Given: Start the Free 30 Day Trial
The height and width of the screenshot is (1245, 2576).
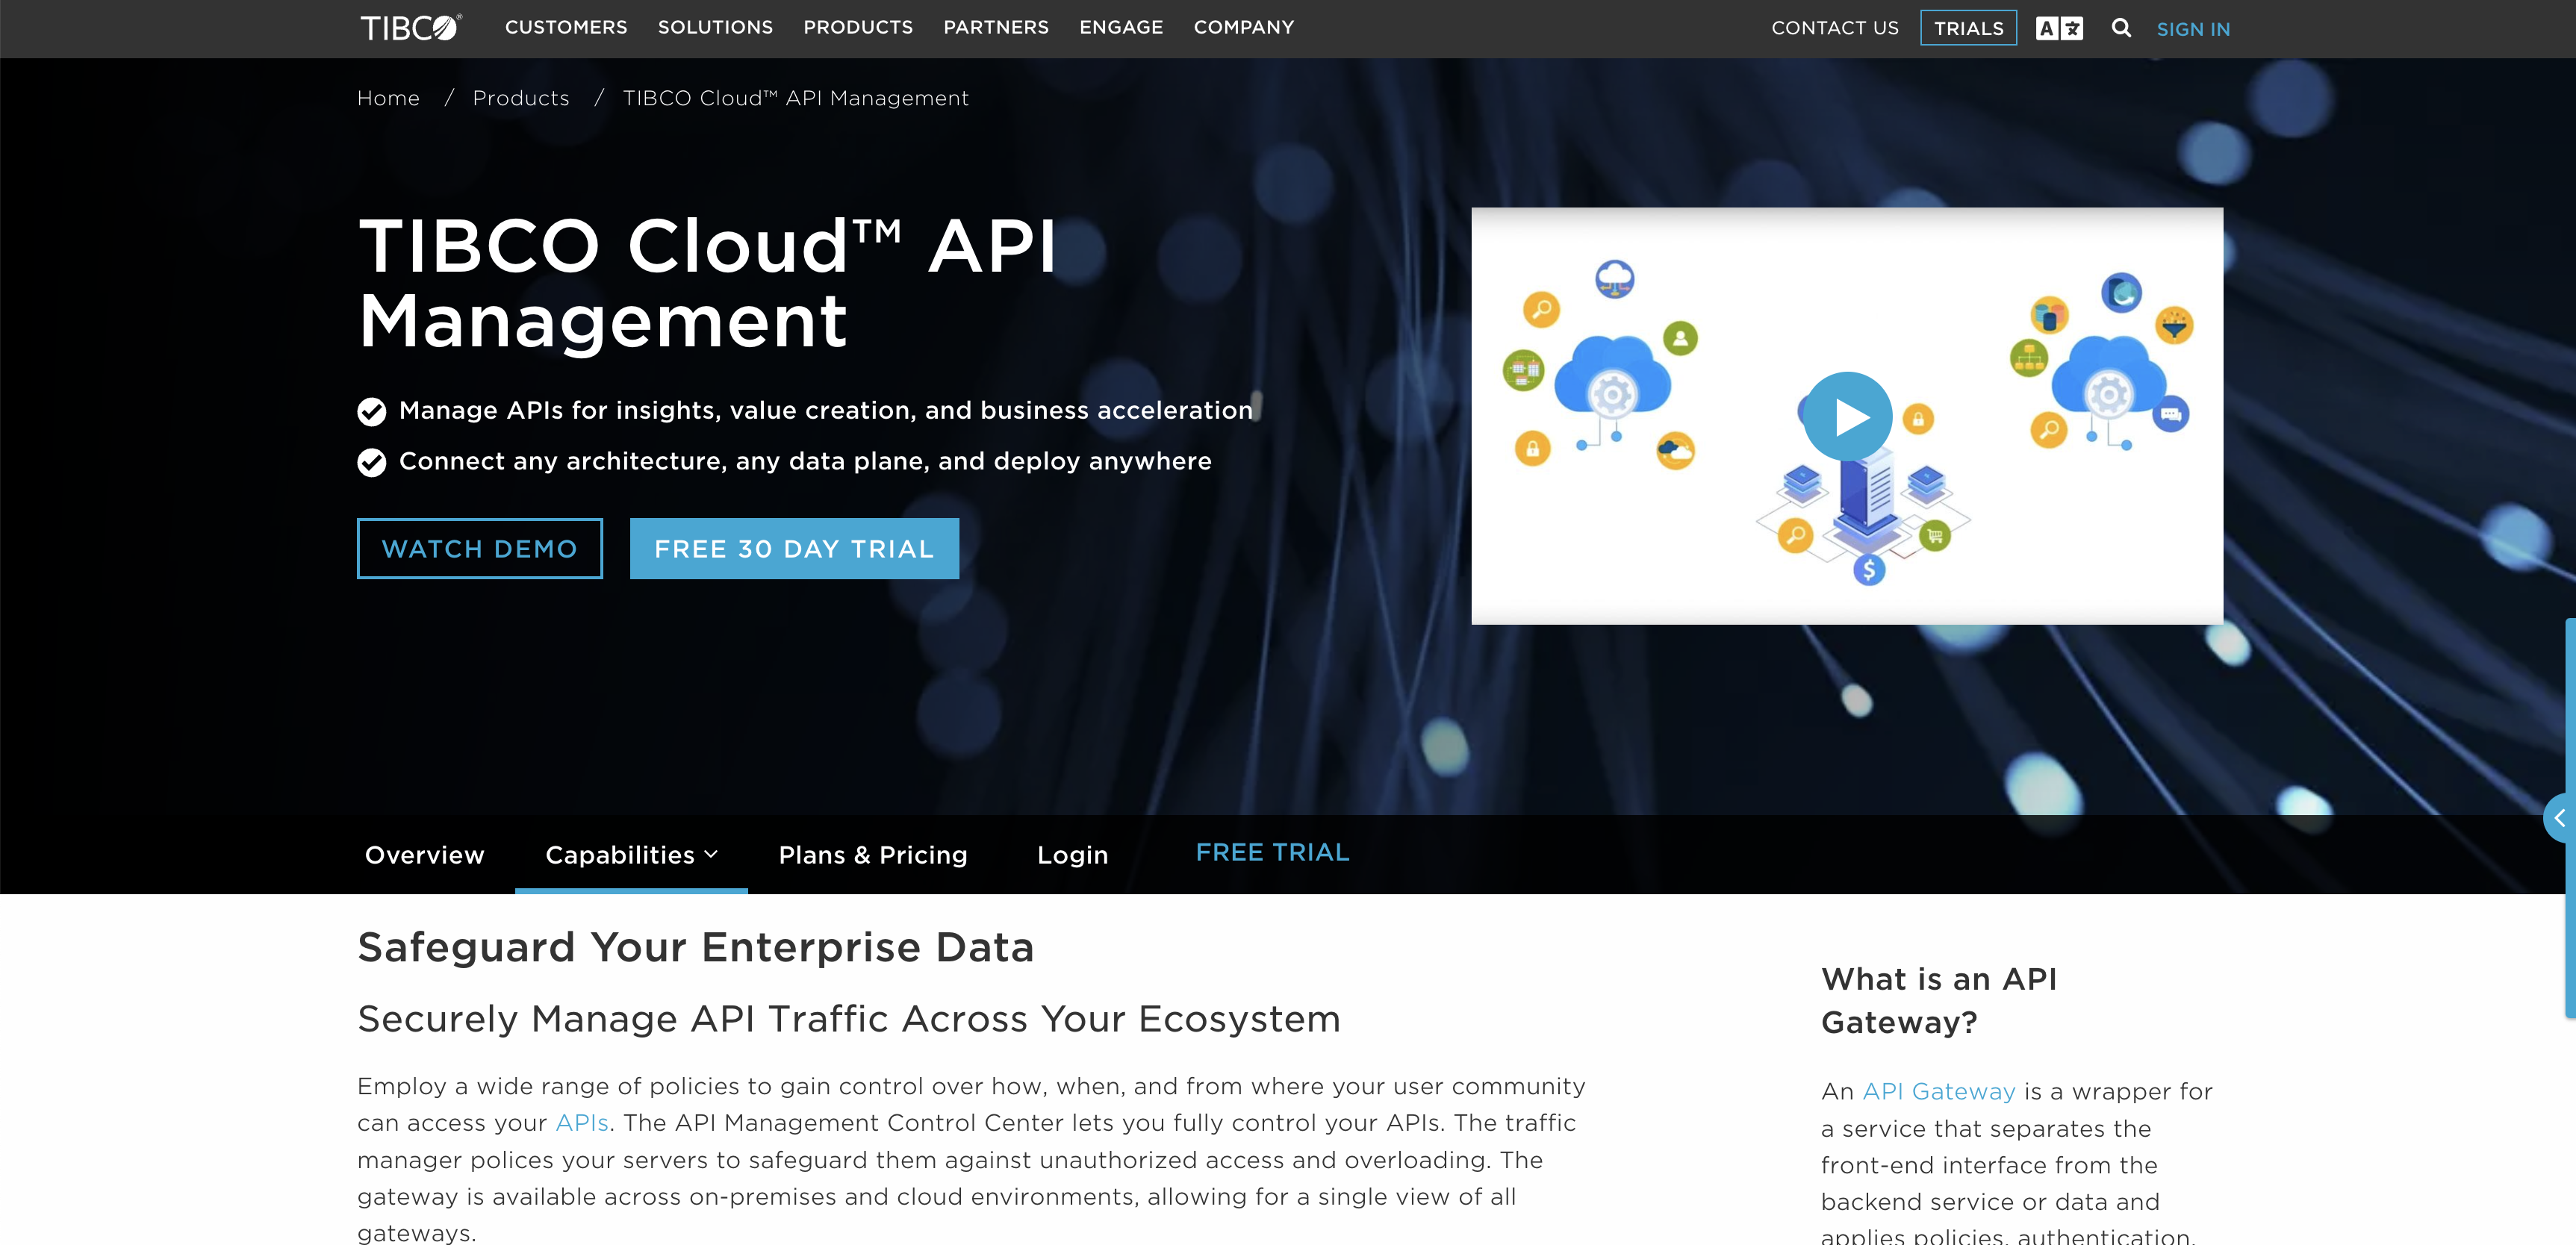Looking at the screenshot, I should click(x=794, y=548).
